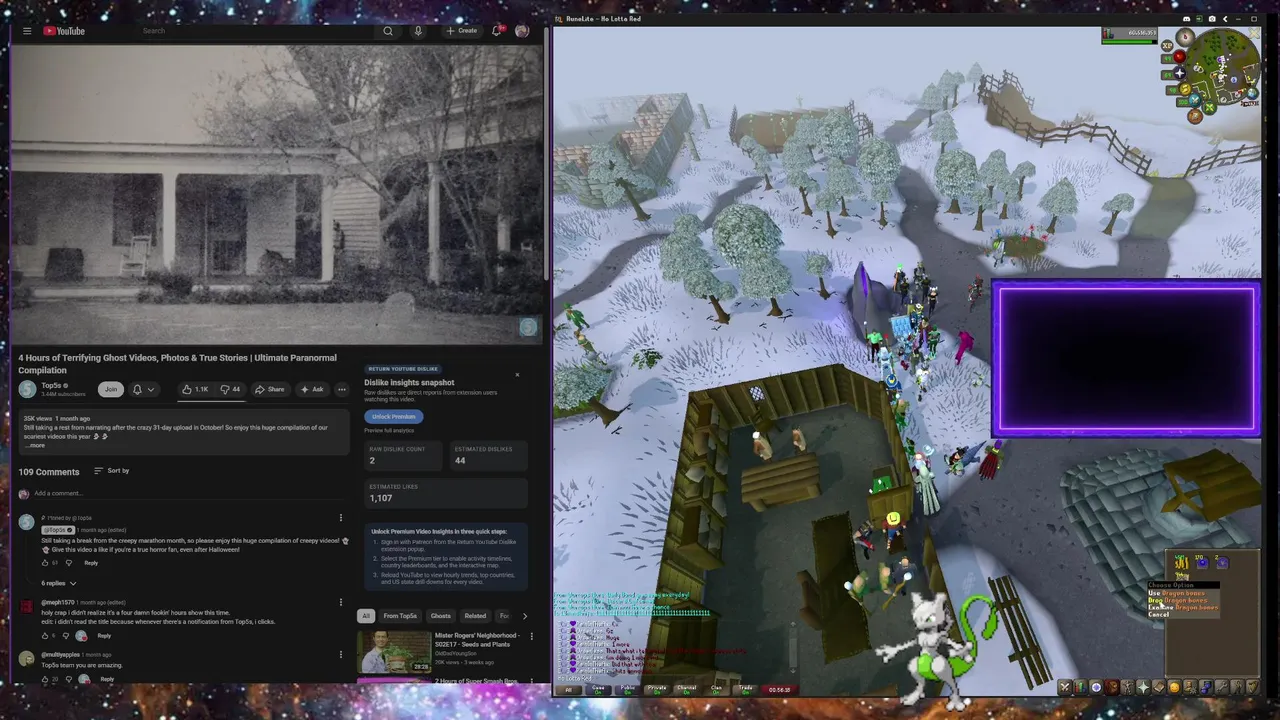Image resolution: width=1280 pixels, height=720 pixels.
Task: Click the Join channel button
Action: tap(111, 389)
